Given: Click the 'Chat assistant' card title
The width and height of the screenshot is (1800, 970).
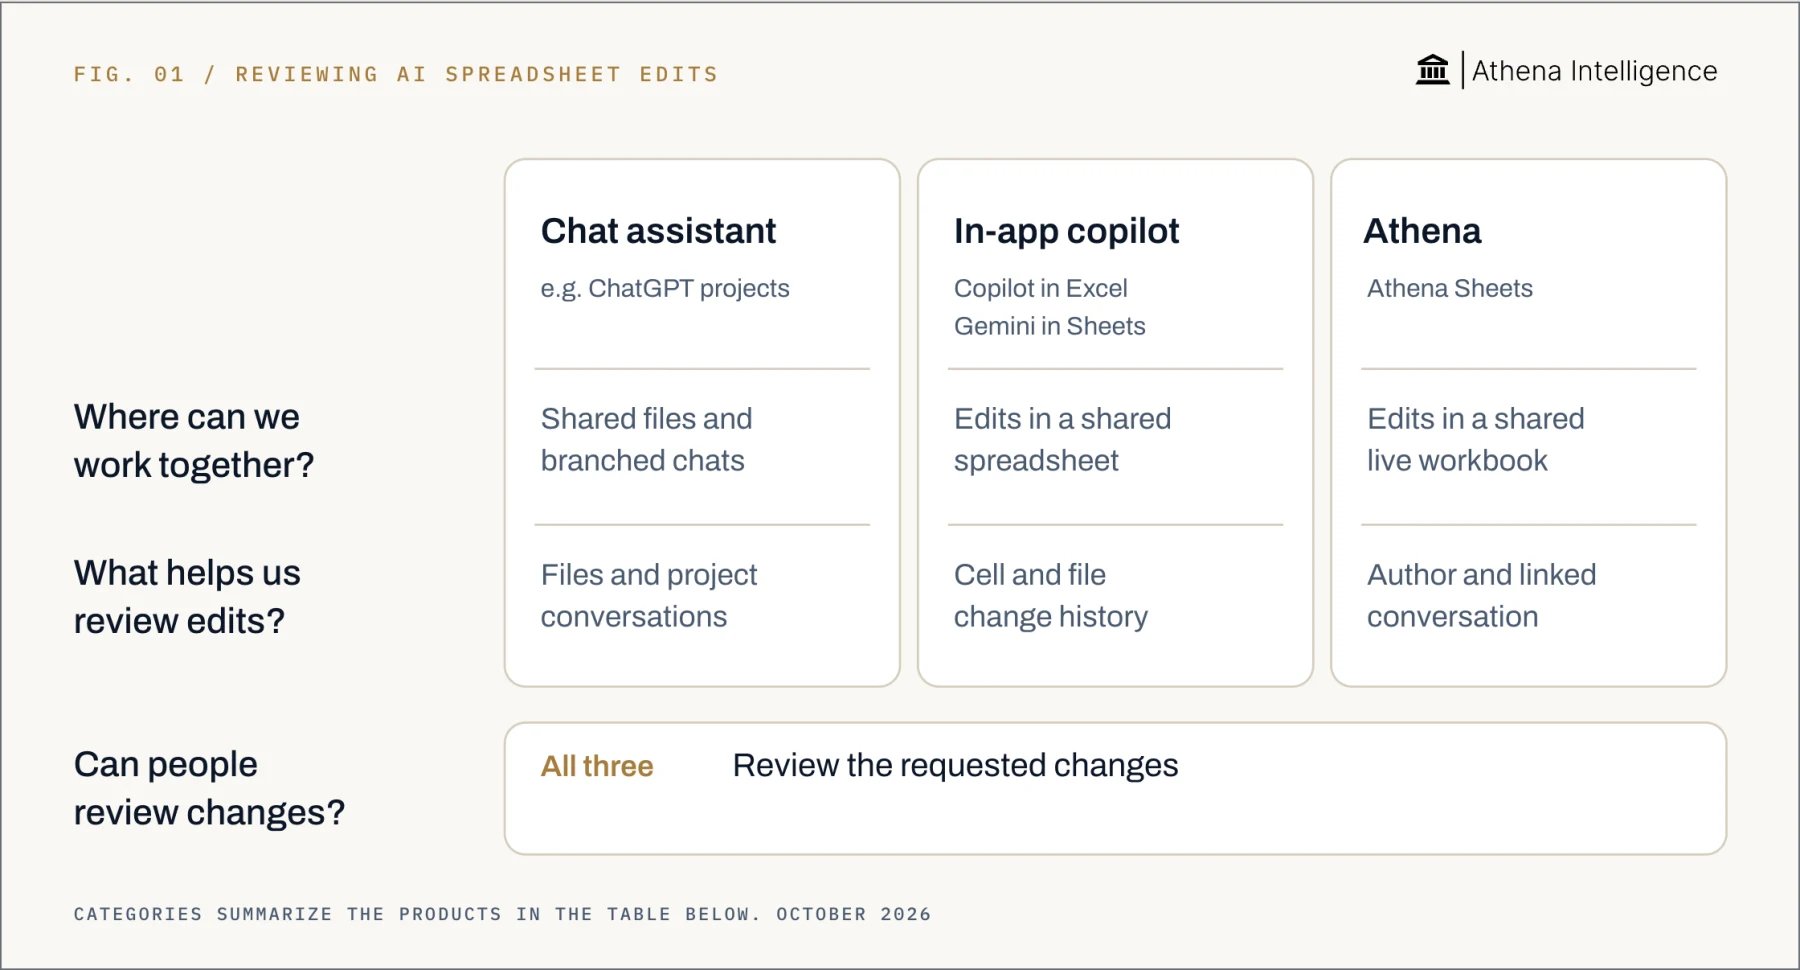Looking at the screenshot, I should [x=658, y=231].
